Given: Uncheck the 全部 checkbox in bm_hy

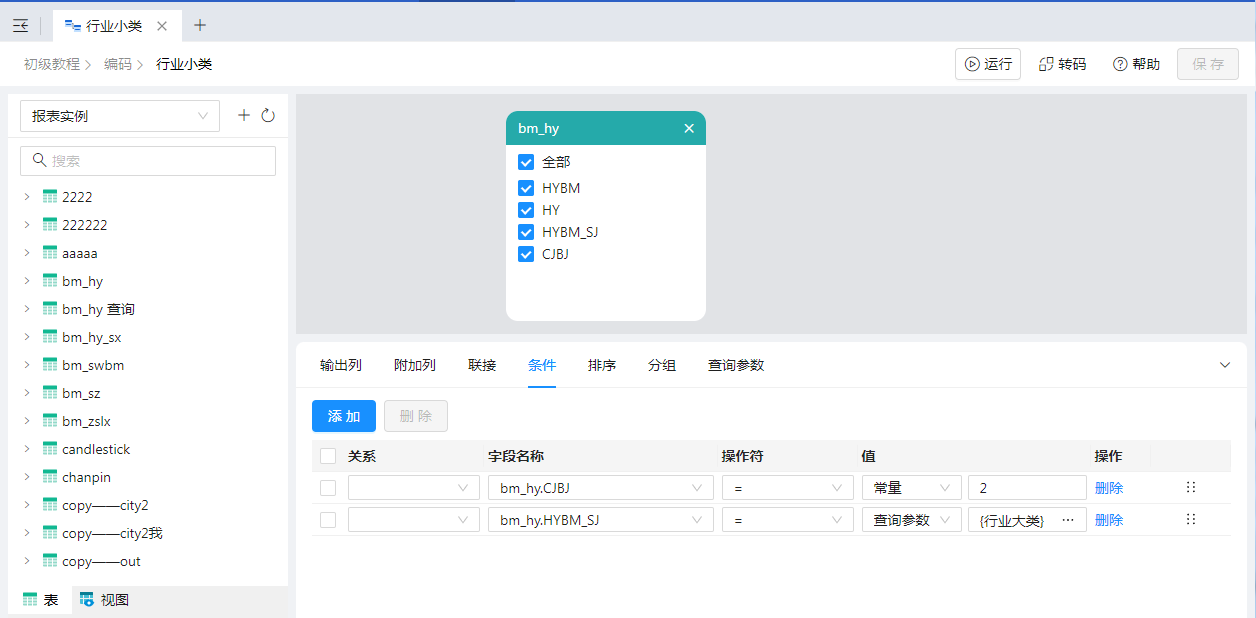Looking at the screenshot, I should (x=526, y=162).
